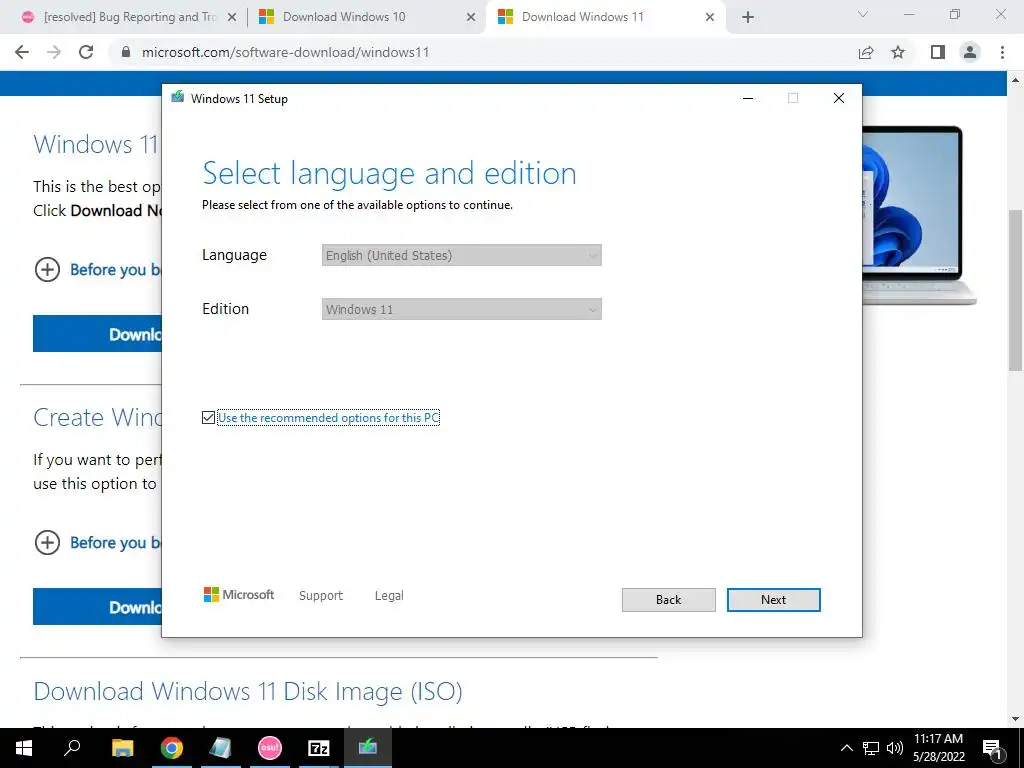Open the notebook app on taskbar
This screenshot has height=768, width=1024.
221,748
